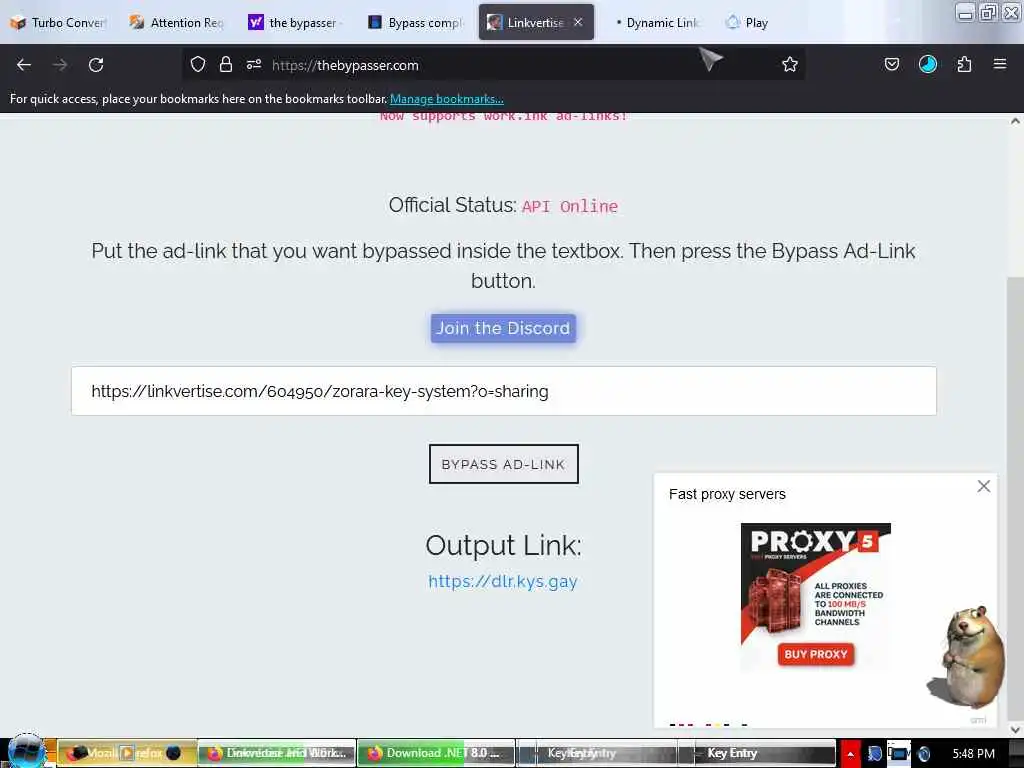Click the forward navigation arrow
1024x768 pixels.
[60, 65]
